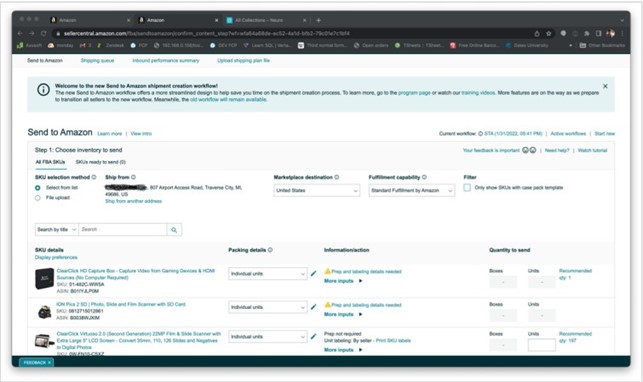Screen dimensions: 643x382
Task: Bookmark this page with the star icon
Action: (549, 34)
